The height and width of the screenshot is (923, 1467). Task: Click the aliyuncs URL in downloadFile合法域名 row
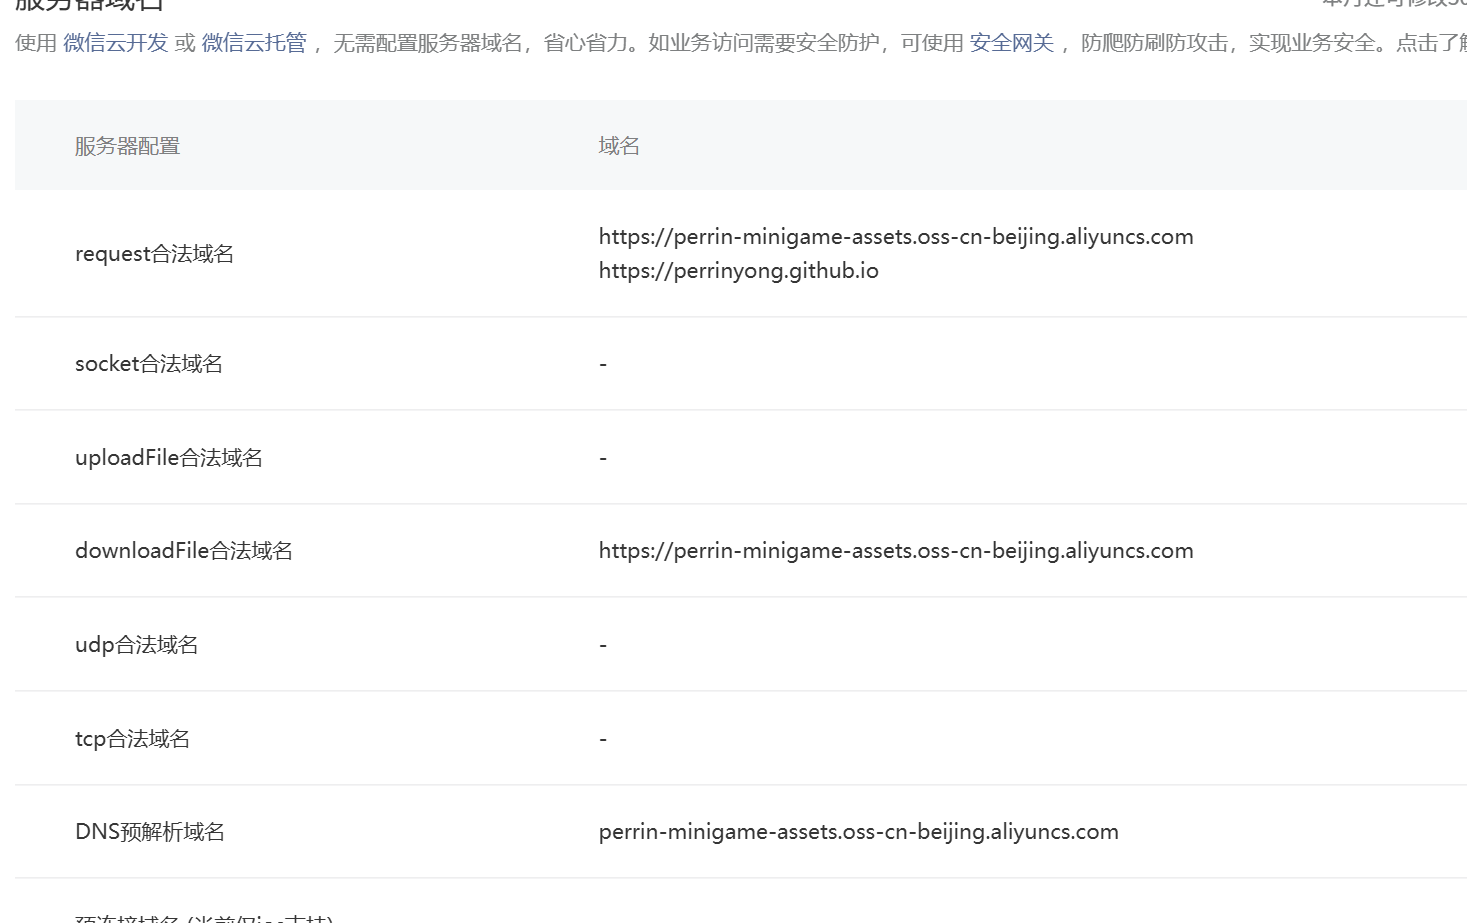896,551
